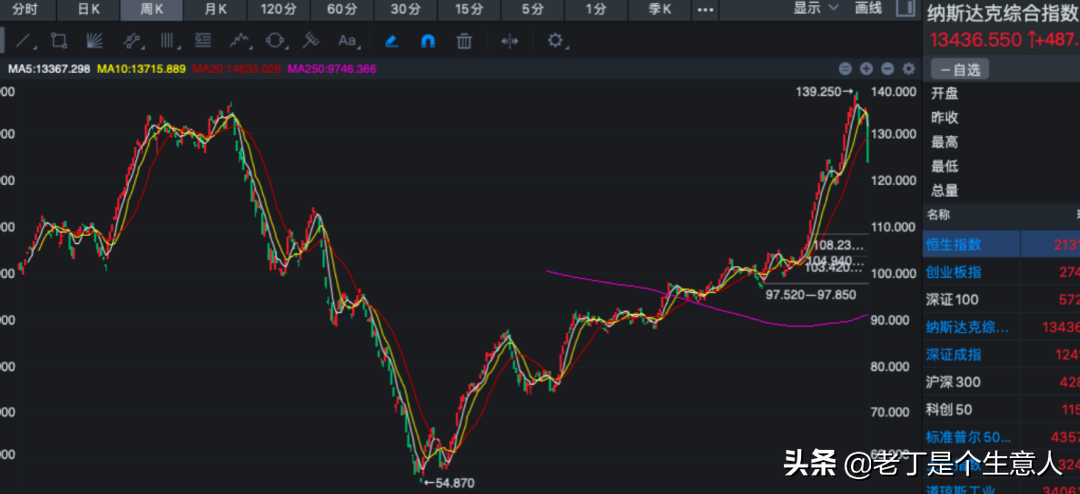Select the trend line drawing tool

[23, 41]
